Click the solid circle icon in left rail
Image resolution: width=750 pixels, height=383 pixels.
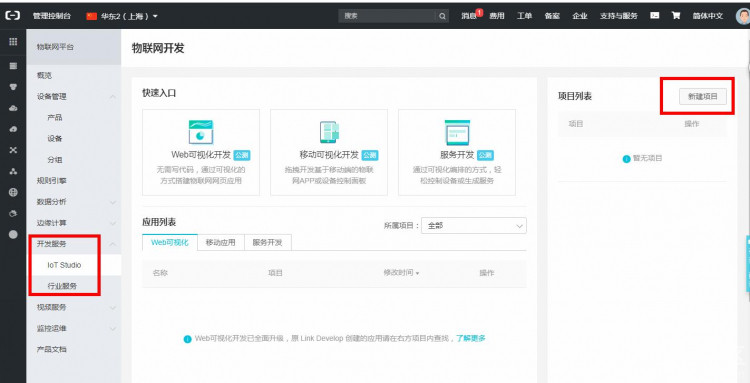[x=13, y=234]
